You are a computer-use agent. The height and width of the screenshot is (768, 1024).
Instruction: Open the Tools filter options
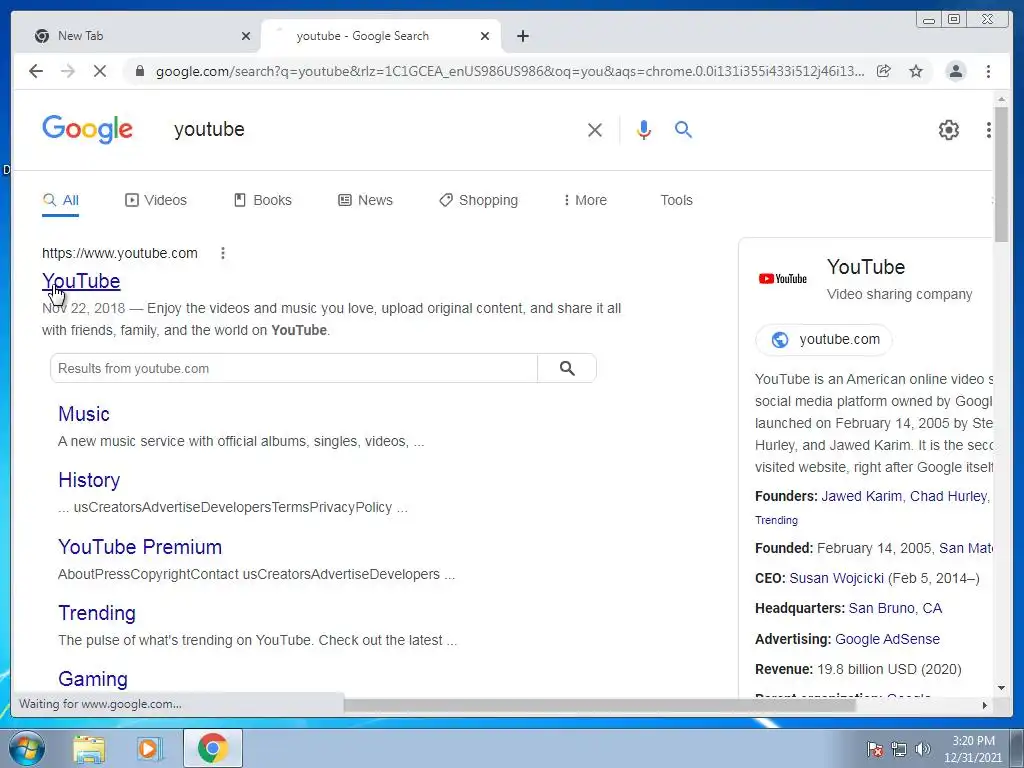[676, 200]
